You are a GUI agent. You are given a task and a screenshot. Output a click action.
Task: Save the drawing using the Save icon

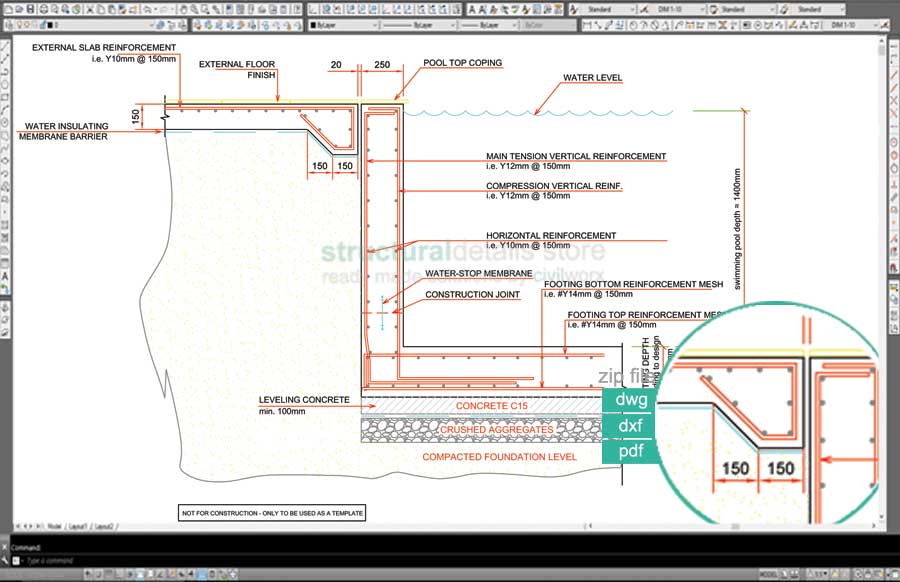(30, 8)
